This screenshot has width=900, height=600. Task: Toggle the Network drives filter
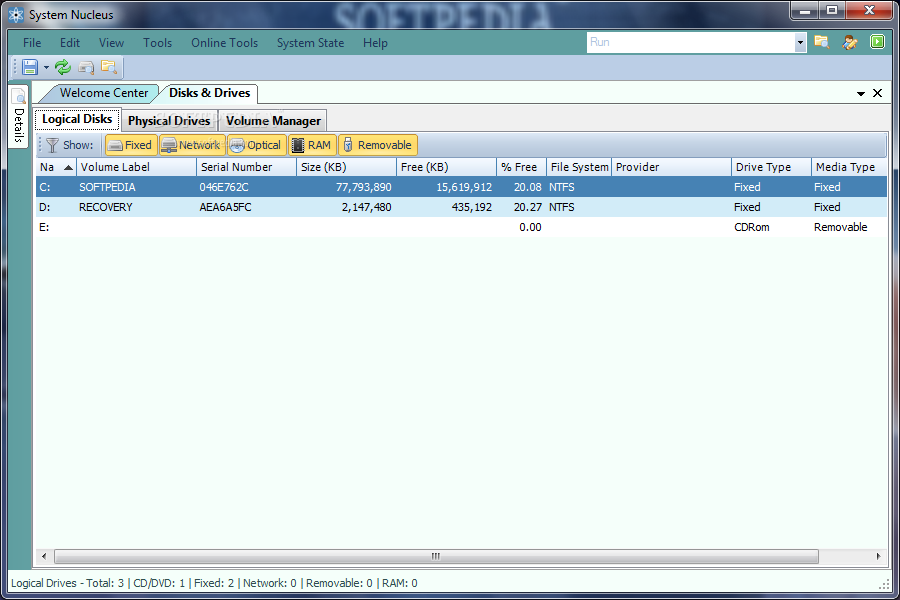(192, 145)
